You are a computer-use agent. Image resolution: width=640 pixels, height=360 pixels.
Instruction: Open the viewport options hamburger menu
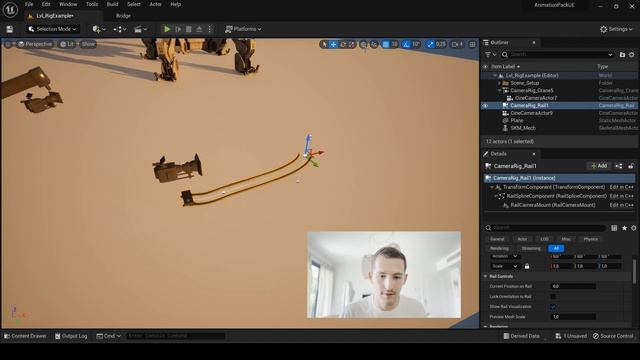pos(8,44)
